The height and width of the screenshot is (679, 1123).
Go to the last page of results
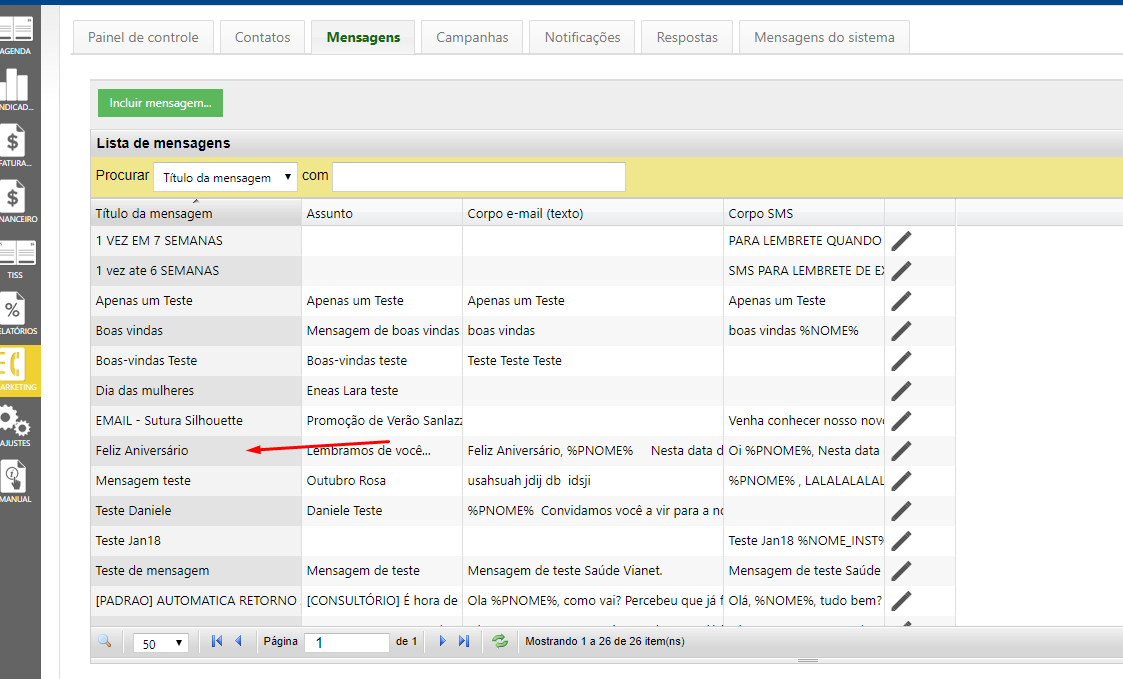click(x=463, y=642)
